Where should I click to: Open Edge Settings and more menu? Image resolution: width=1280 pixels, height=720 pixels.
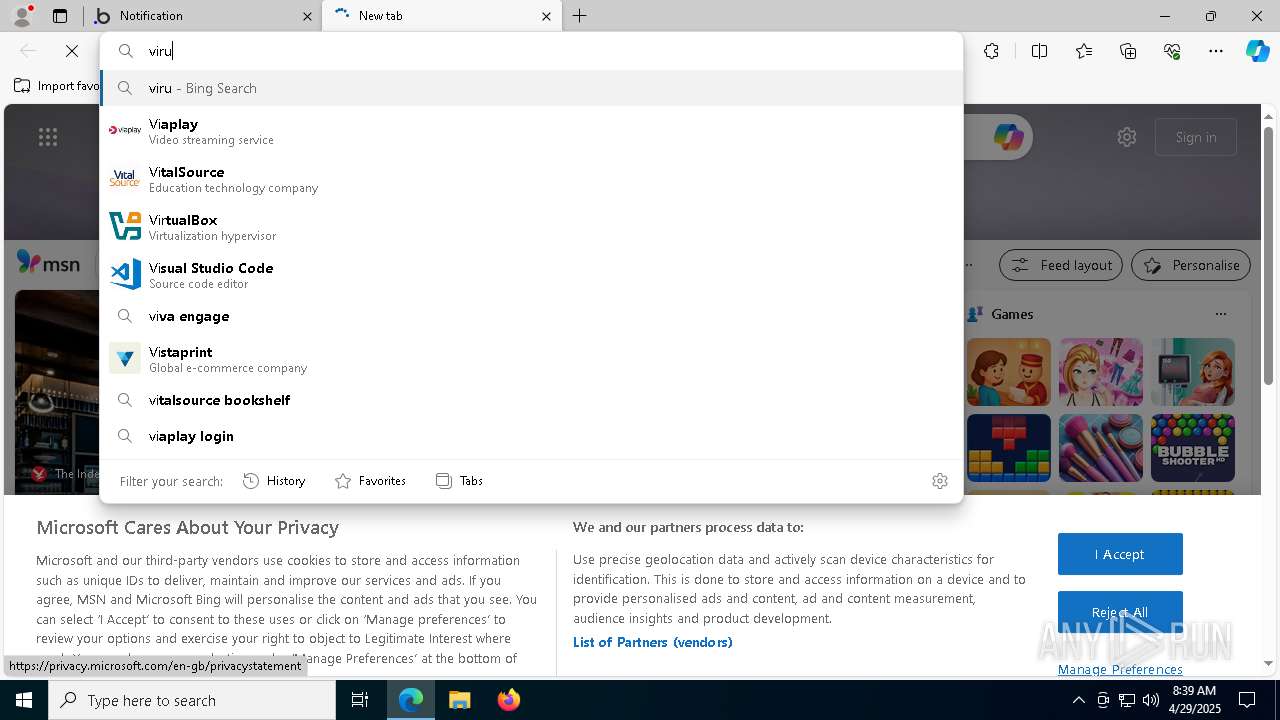point(1216,51)
